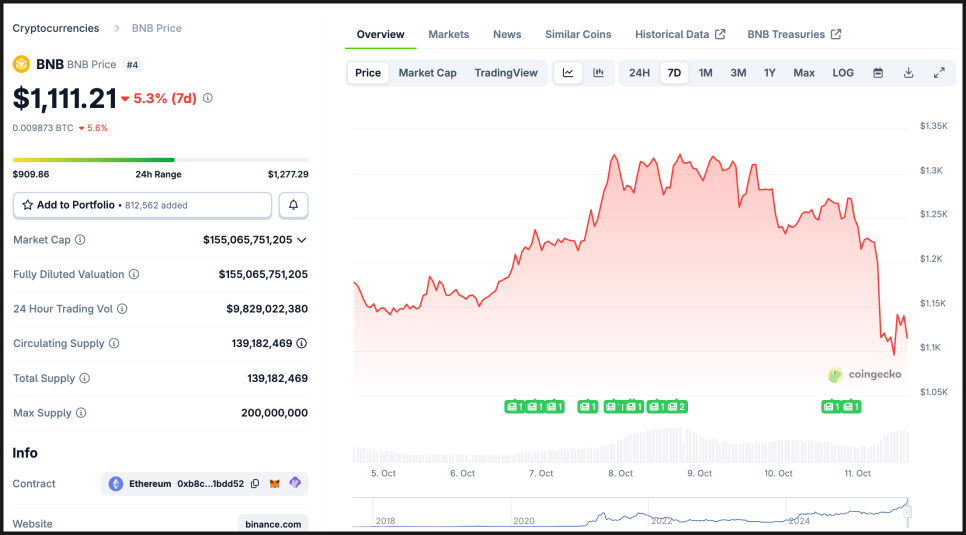Select the 24H time range
The image size is (966, 535).
coord(639,73)
